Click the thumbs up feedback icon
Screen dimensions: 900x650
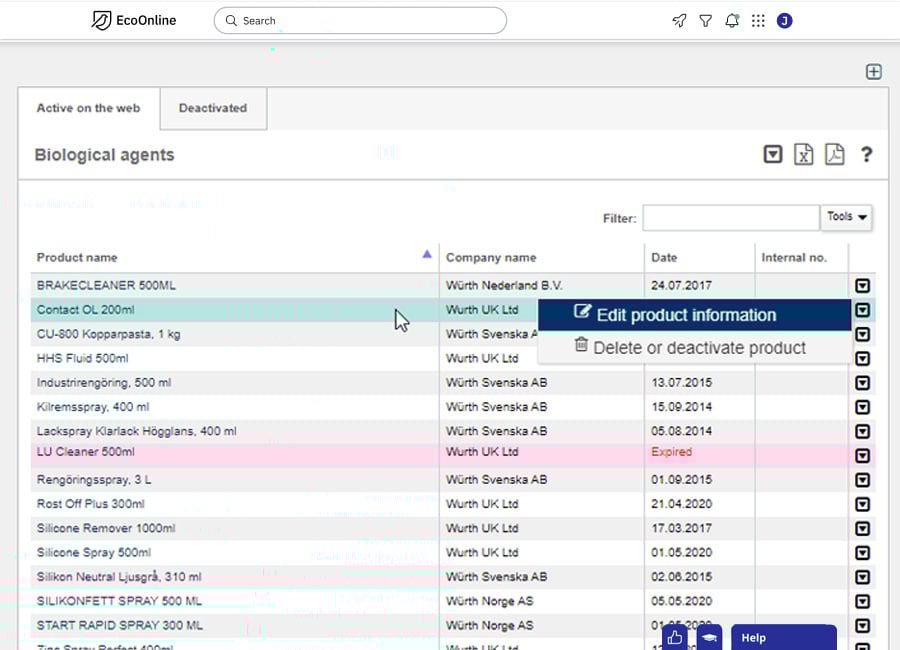[x=675, y=637]
